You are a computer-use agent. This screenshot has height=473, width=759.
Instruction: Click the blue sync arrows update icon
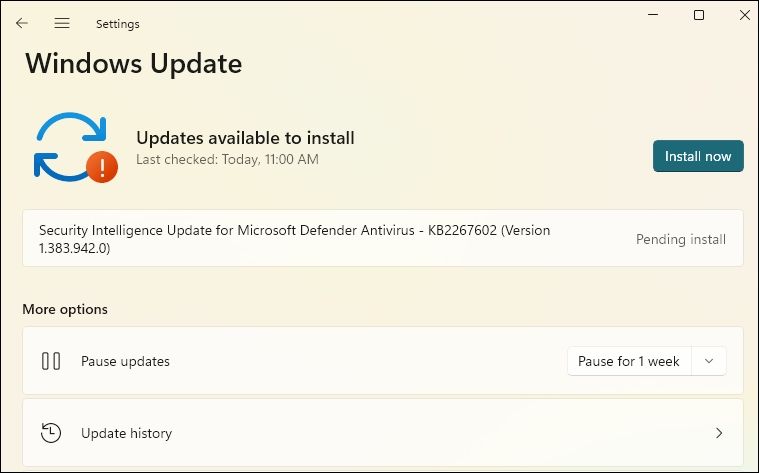(x=67, y=145)
